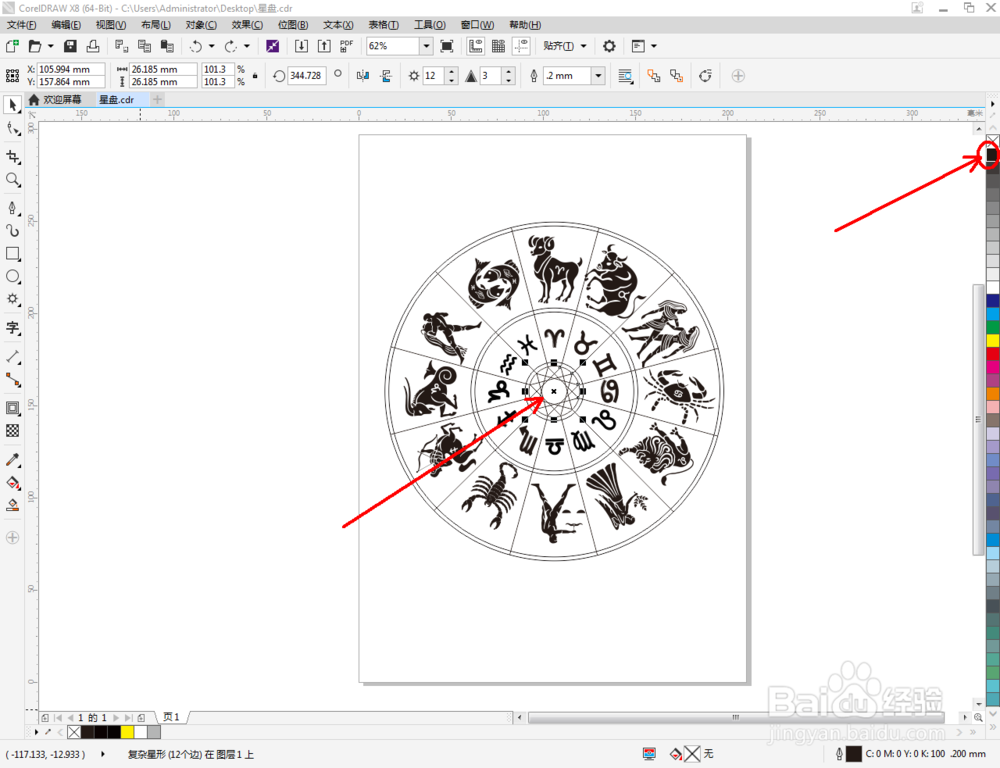
Task: Pick the black swatch in palette
Action: [x=992, y=154]
